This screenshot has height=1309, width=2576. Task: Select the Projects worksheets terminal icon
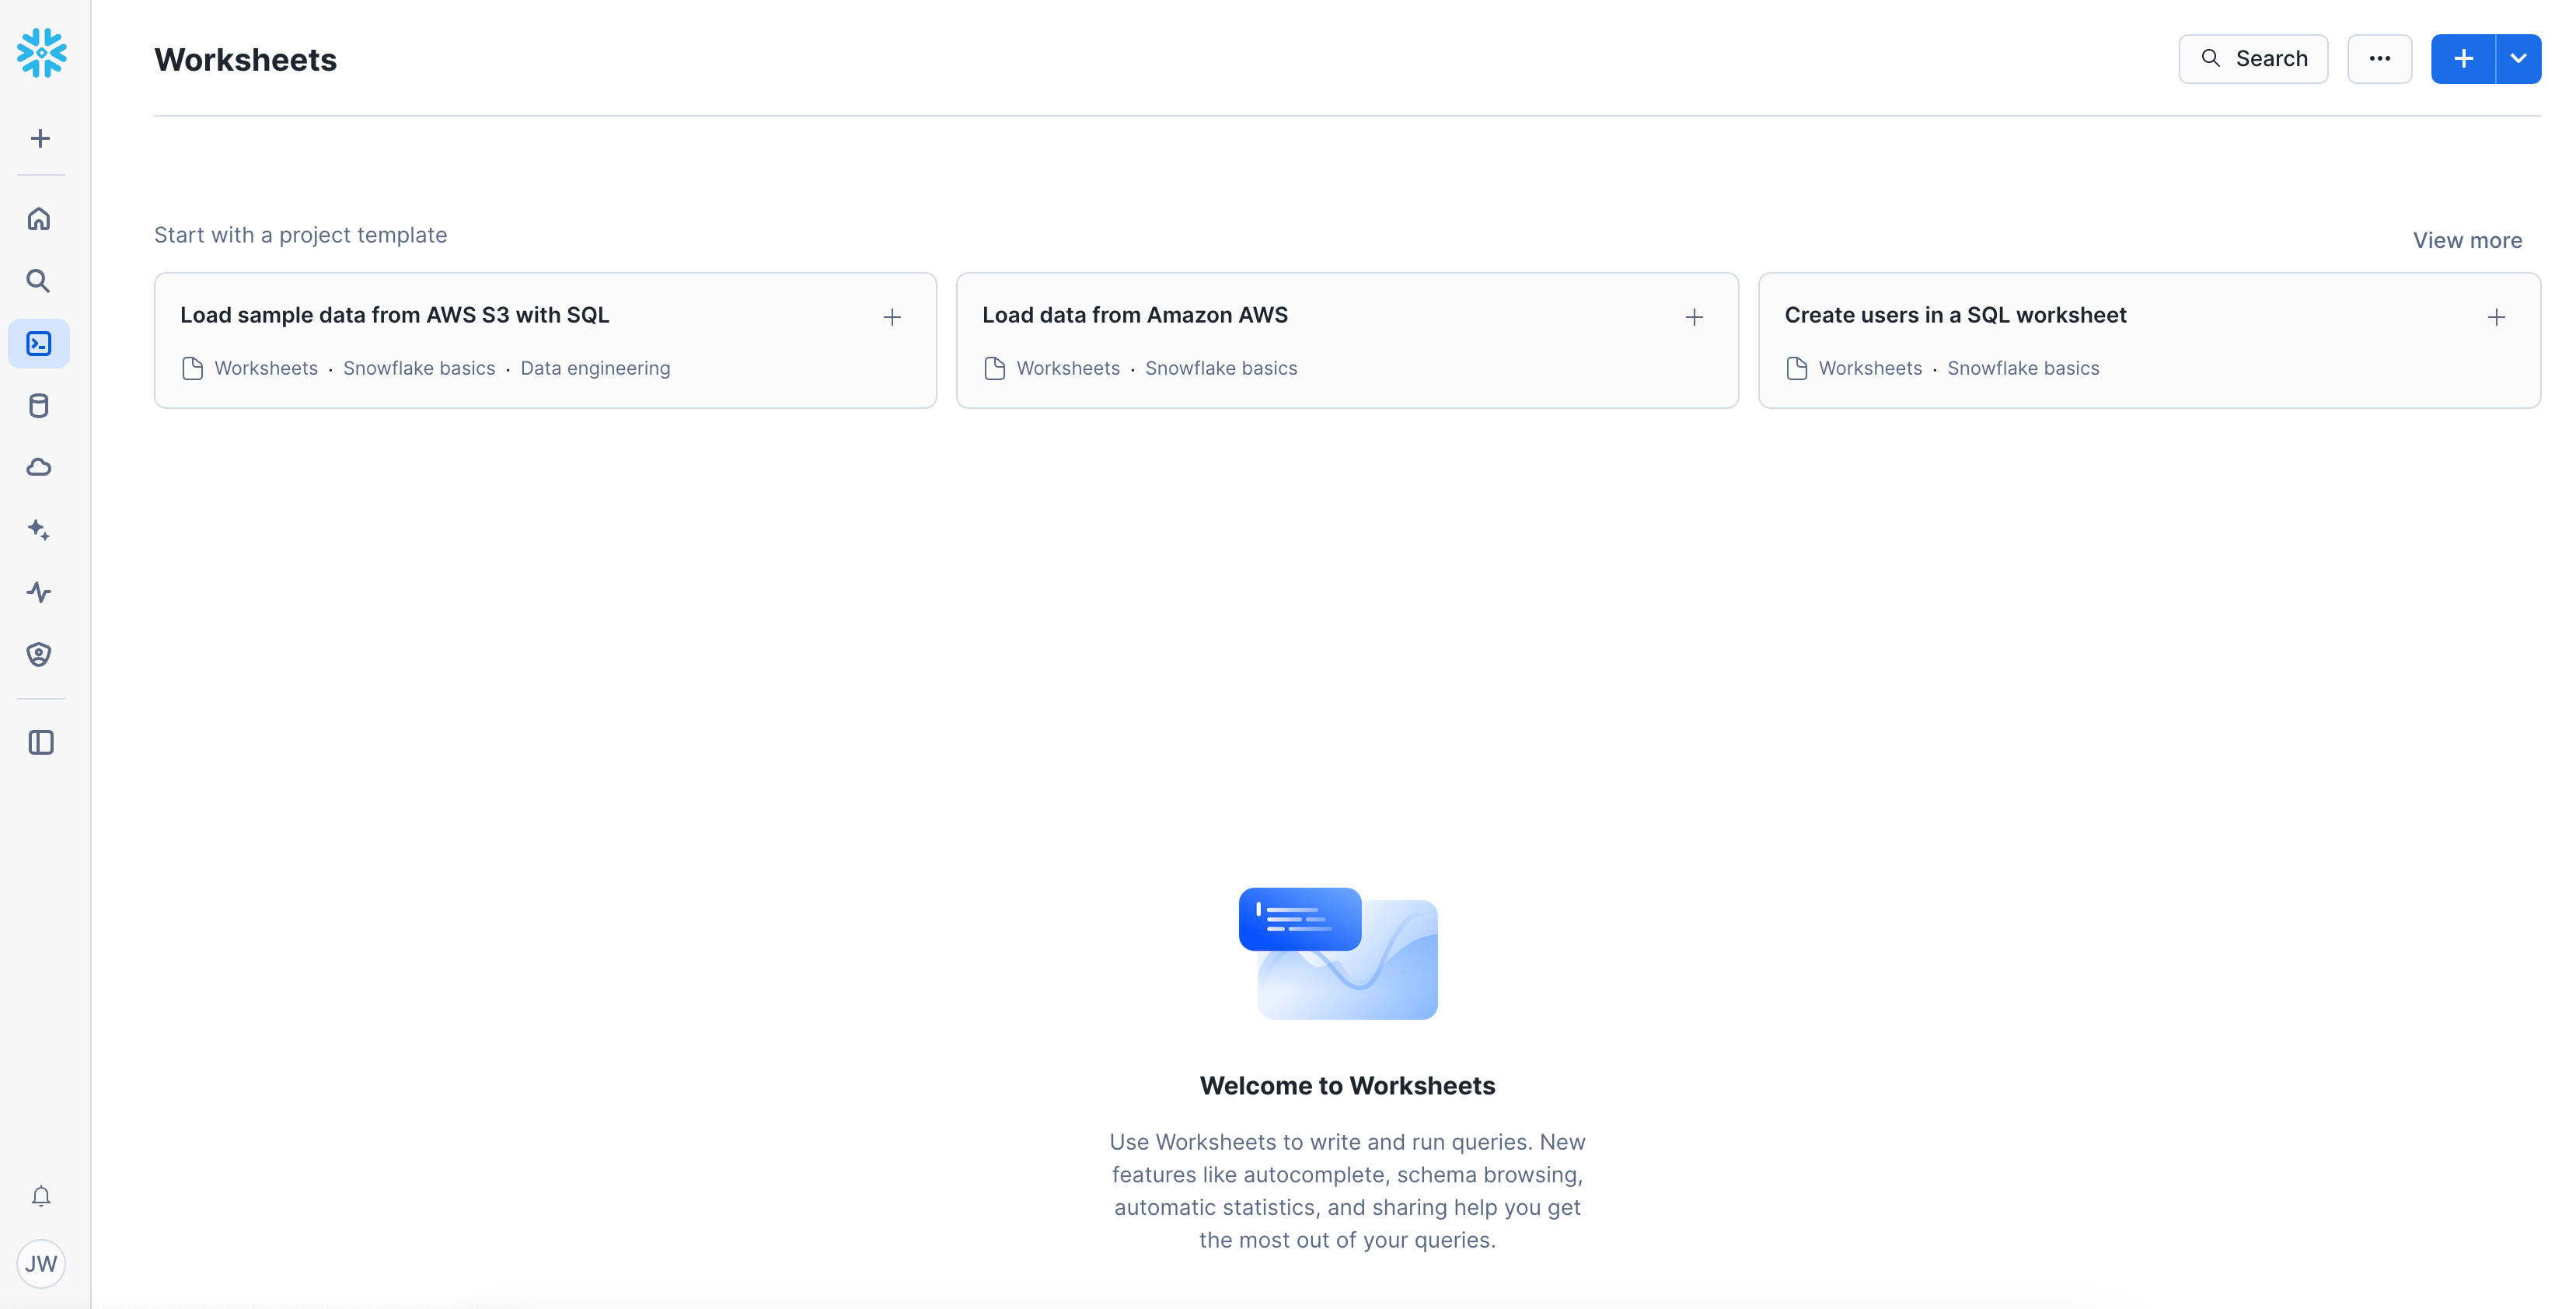coord(39,344)
